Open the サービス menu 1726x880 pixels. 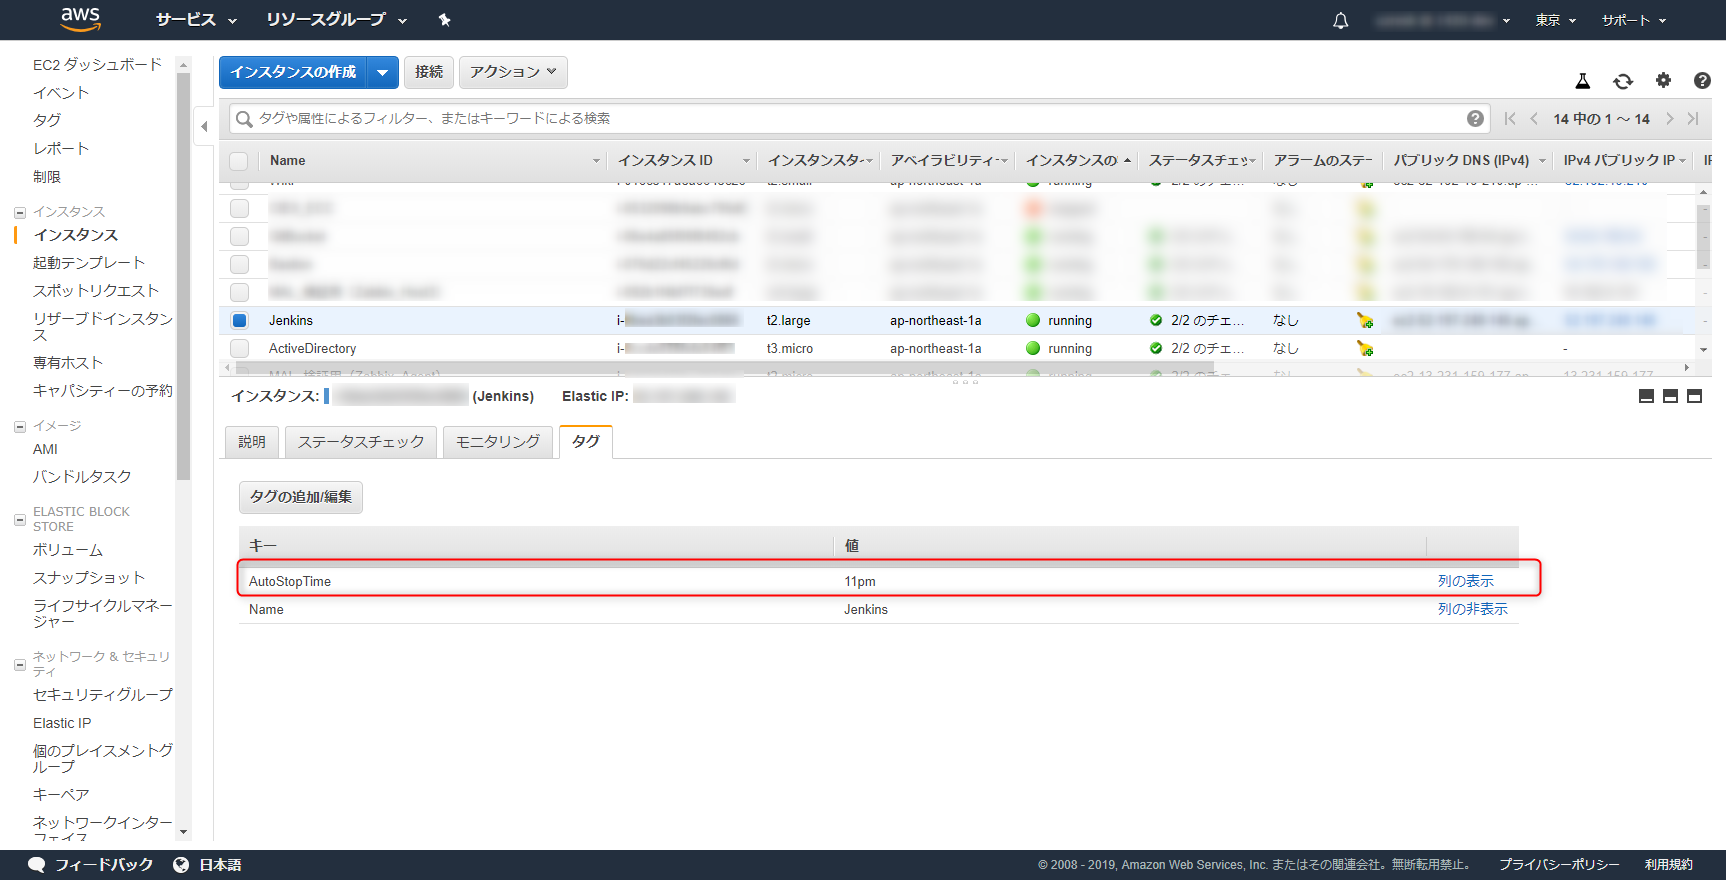pyautogui.click(x=196, y=20)
